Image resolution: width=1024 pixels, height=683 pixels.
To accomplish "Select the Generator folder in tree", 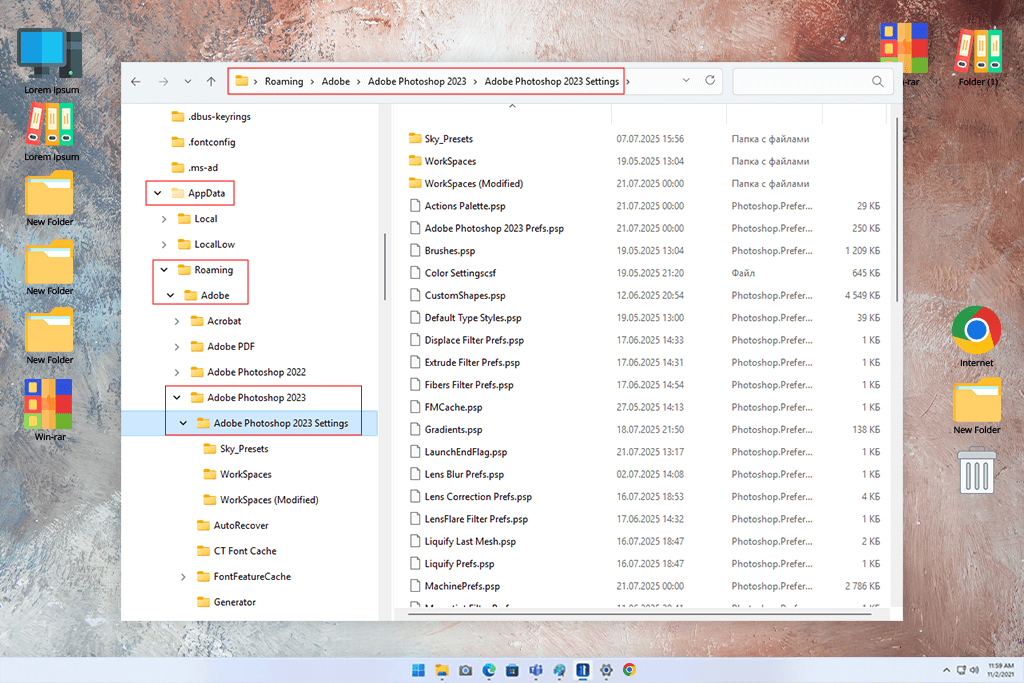I will 226,602.
